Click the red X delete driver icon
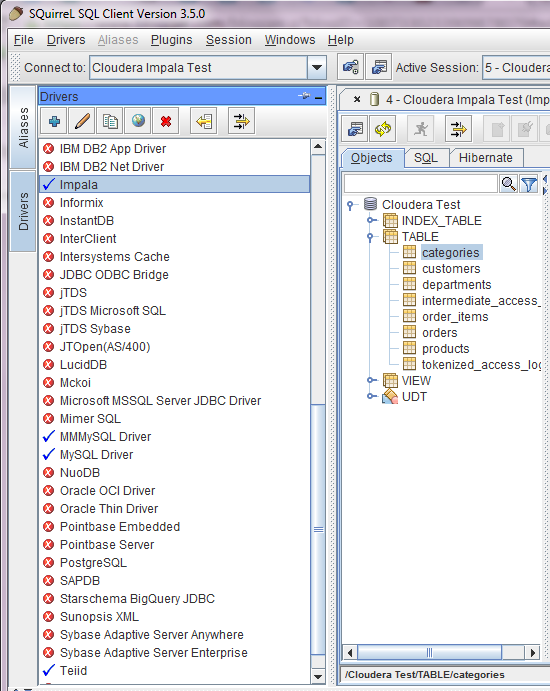550x691 pixels. tap(166, 121)
